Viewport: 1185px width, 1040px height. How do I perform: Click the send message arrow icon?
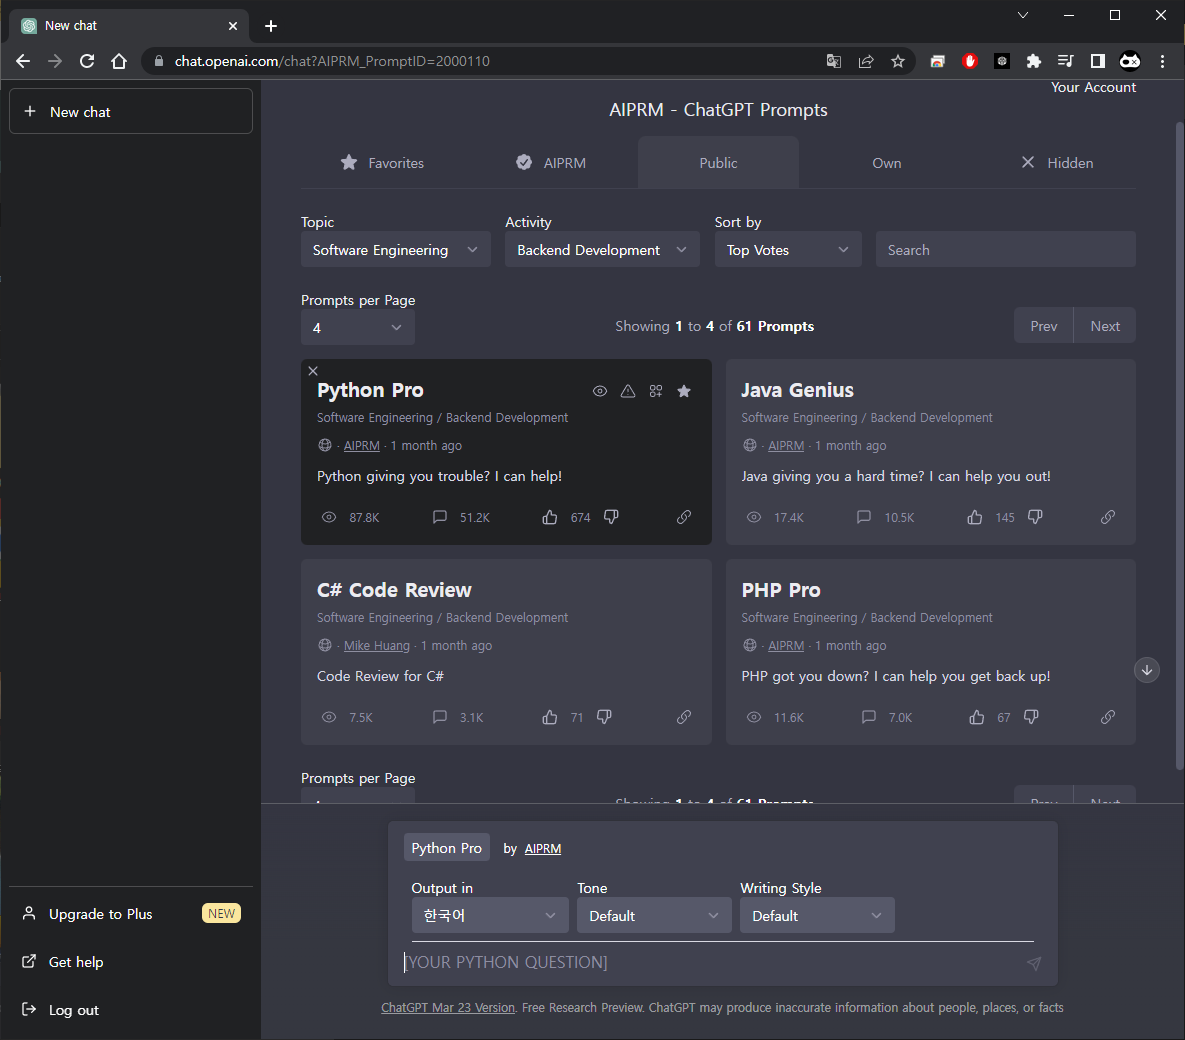coord(1034,963)
